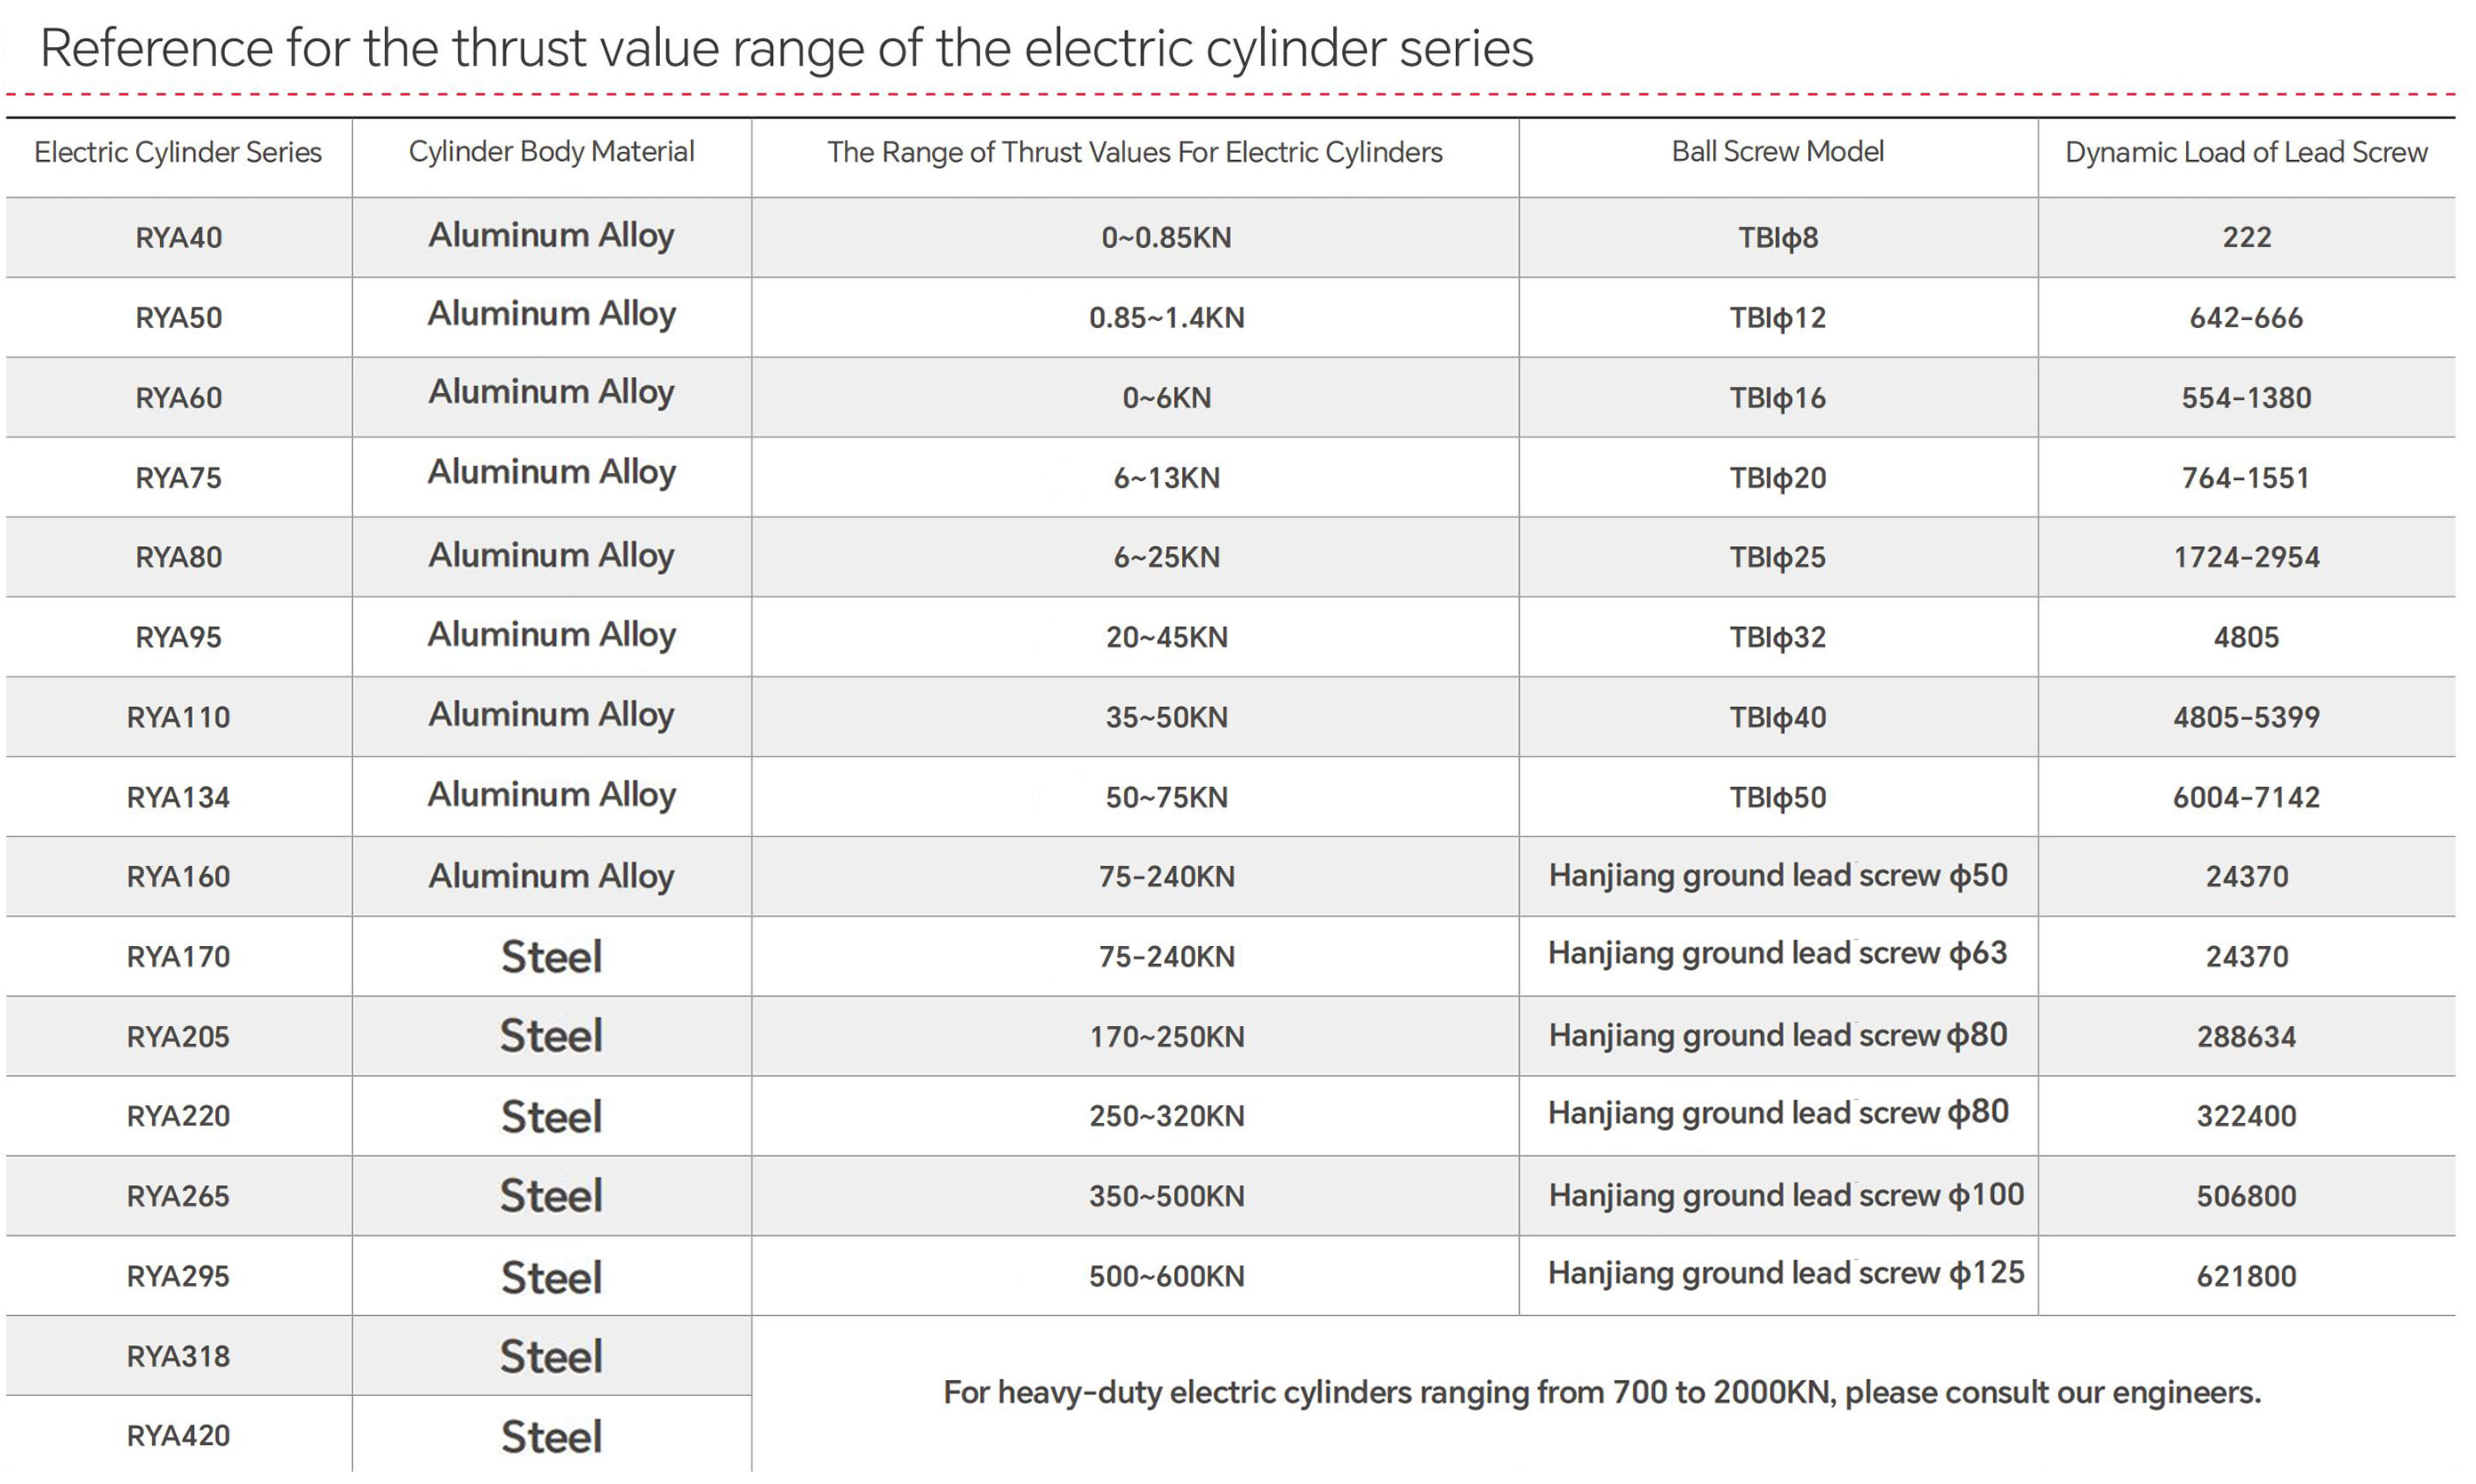The width and height of the screenshot is (2476, 1484).
Task: Click the 'Cylinder Body Material' header
Action: click(551, 152)
